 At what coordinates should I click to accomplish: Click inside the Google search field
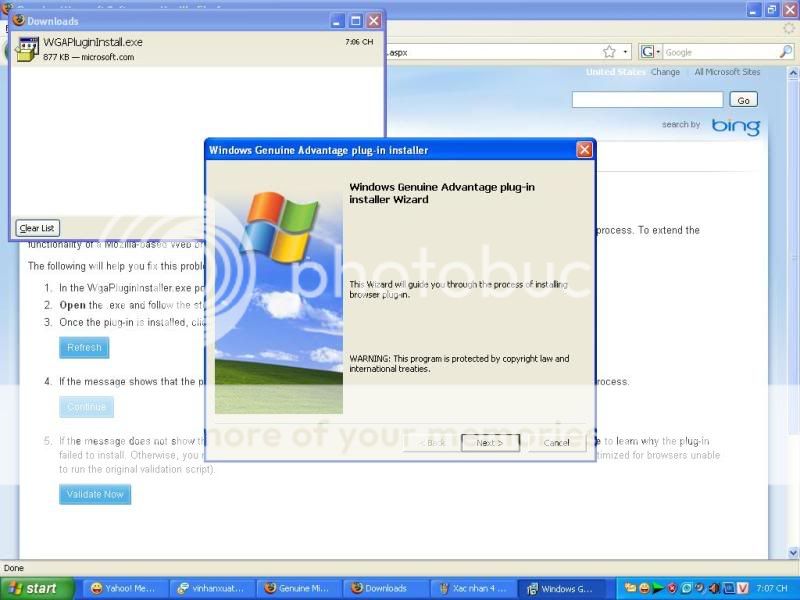[x=720, y=52]
